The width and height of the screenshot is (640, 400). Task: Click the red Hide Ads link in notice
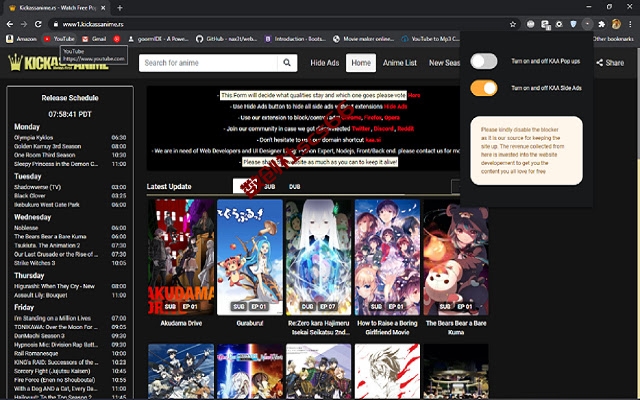coord(396,106)
